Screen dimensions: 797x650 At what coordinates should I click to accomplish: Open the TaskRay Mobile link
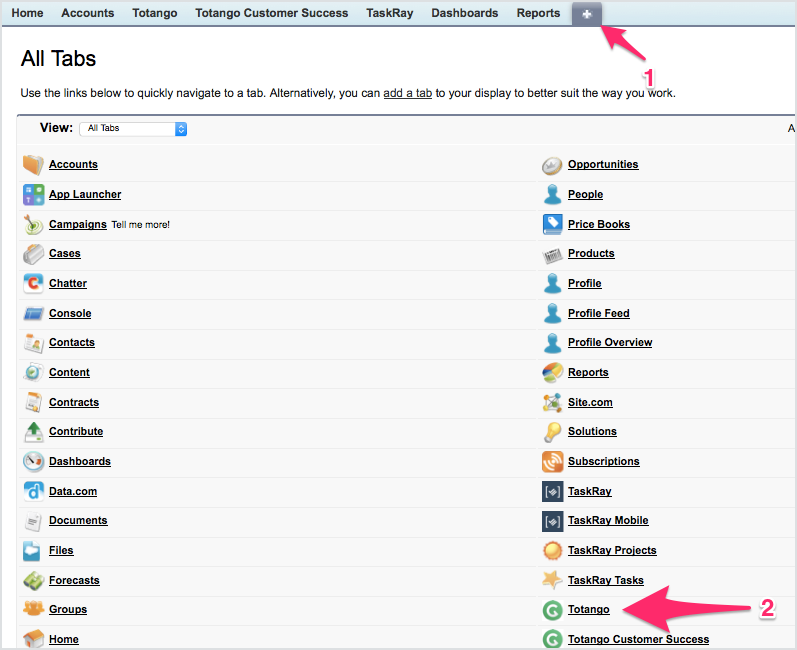pyautogui.click(x=608, y=520)
